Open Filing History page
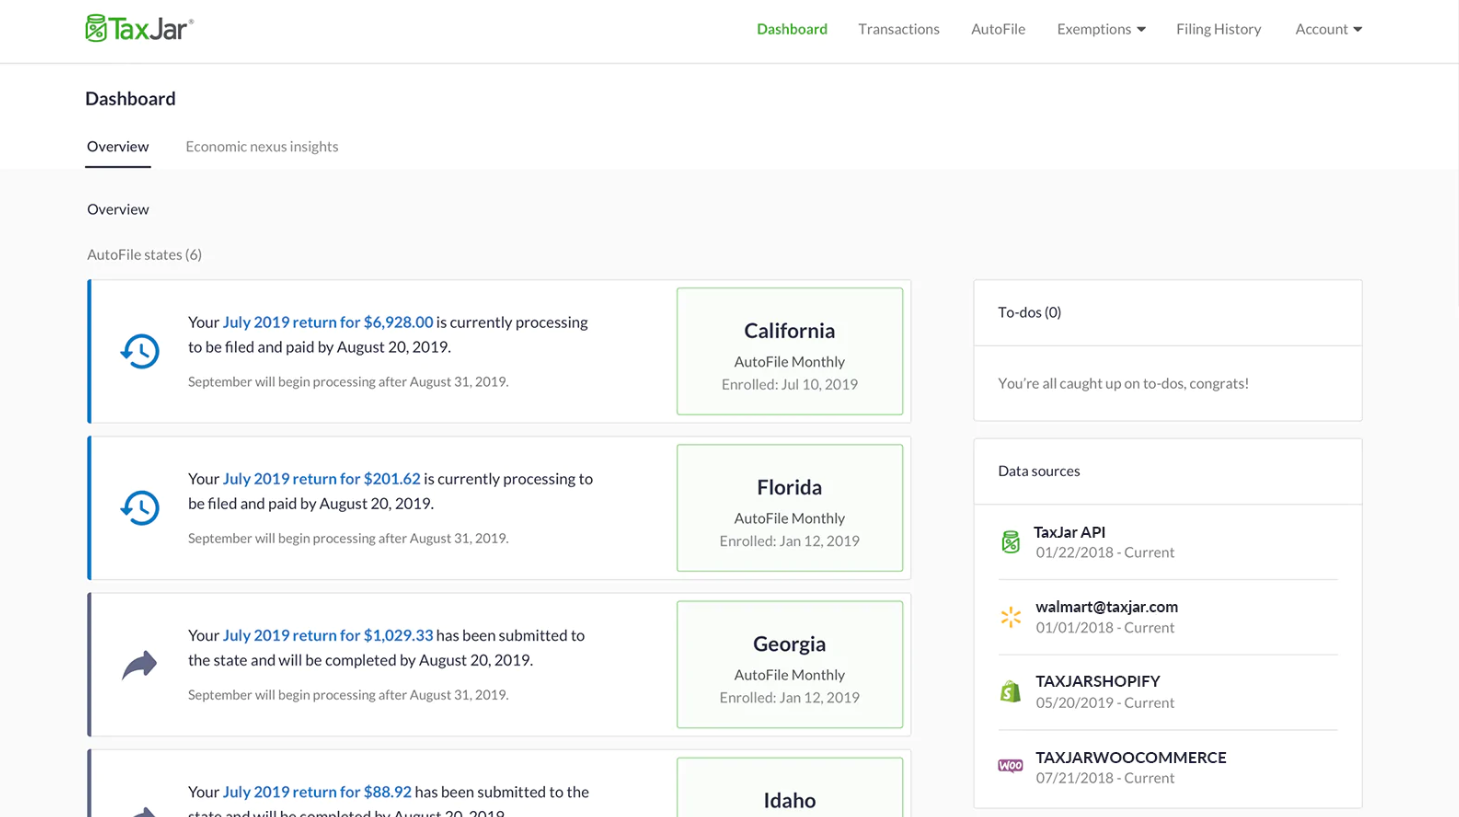The height and width of the screenshot is (817, 1459). pos(1218,29)
